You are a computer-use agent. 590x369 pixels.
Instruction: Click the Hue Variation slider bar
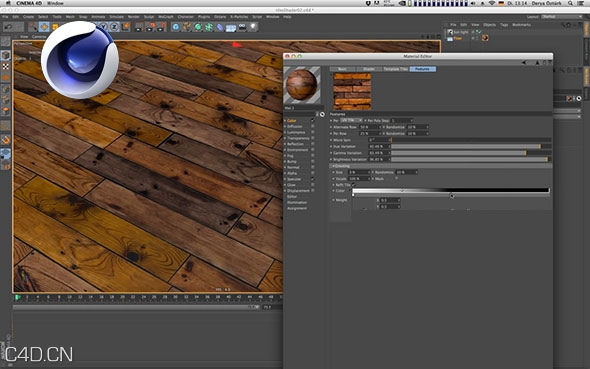(471, 146)
